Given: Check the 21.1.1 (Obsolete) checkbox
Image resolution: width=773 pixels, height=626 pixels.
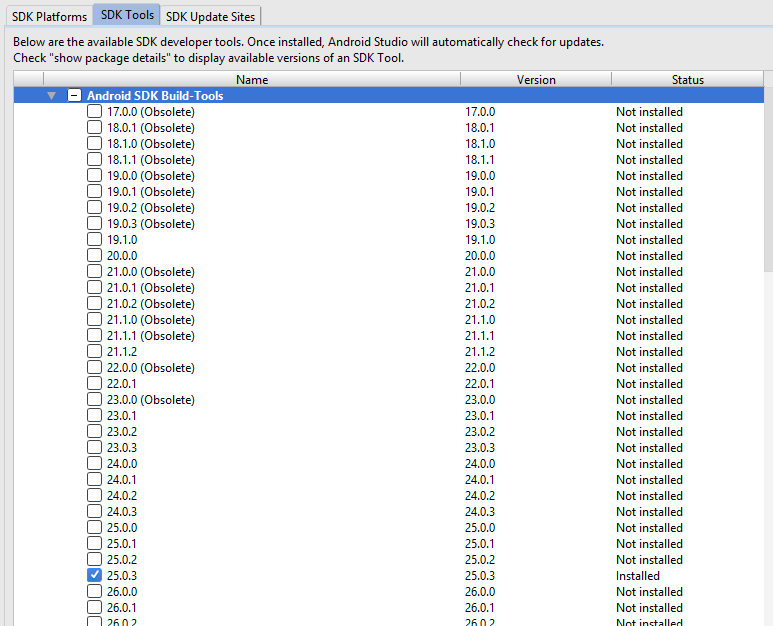Looking at the screenshot, I should (x=94, y=335).
